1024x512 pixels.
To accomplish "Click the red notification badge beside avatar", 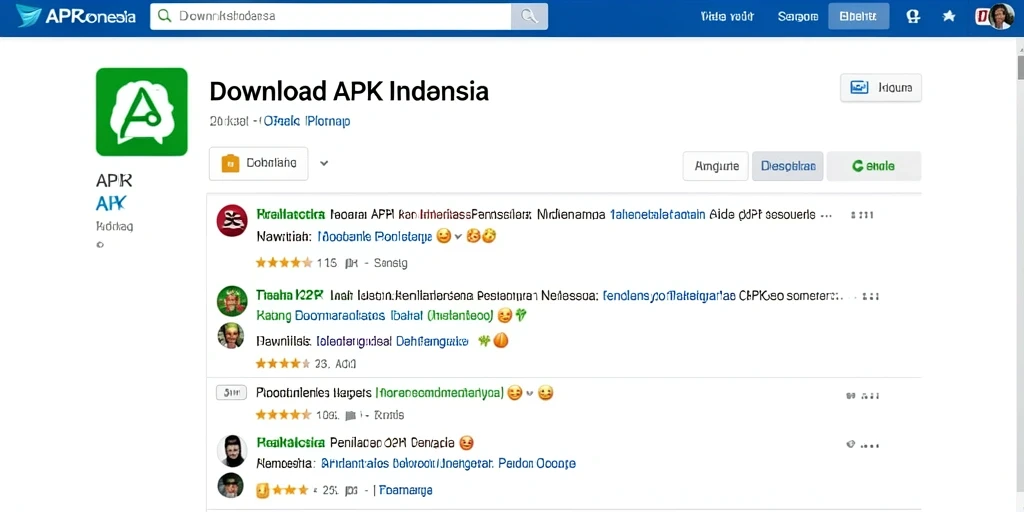I will tap(982, 17).
